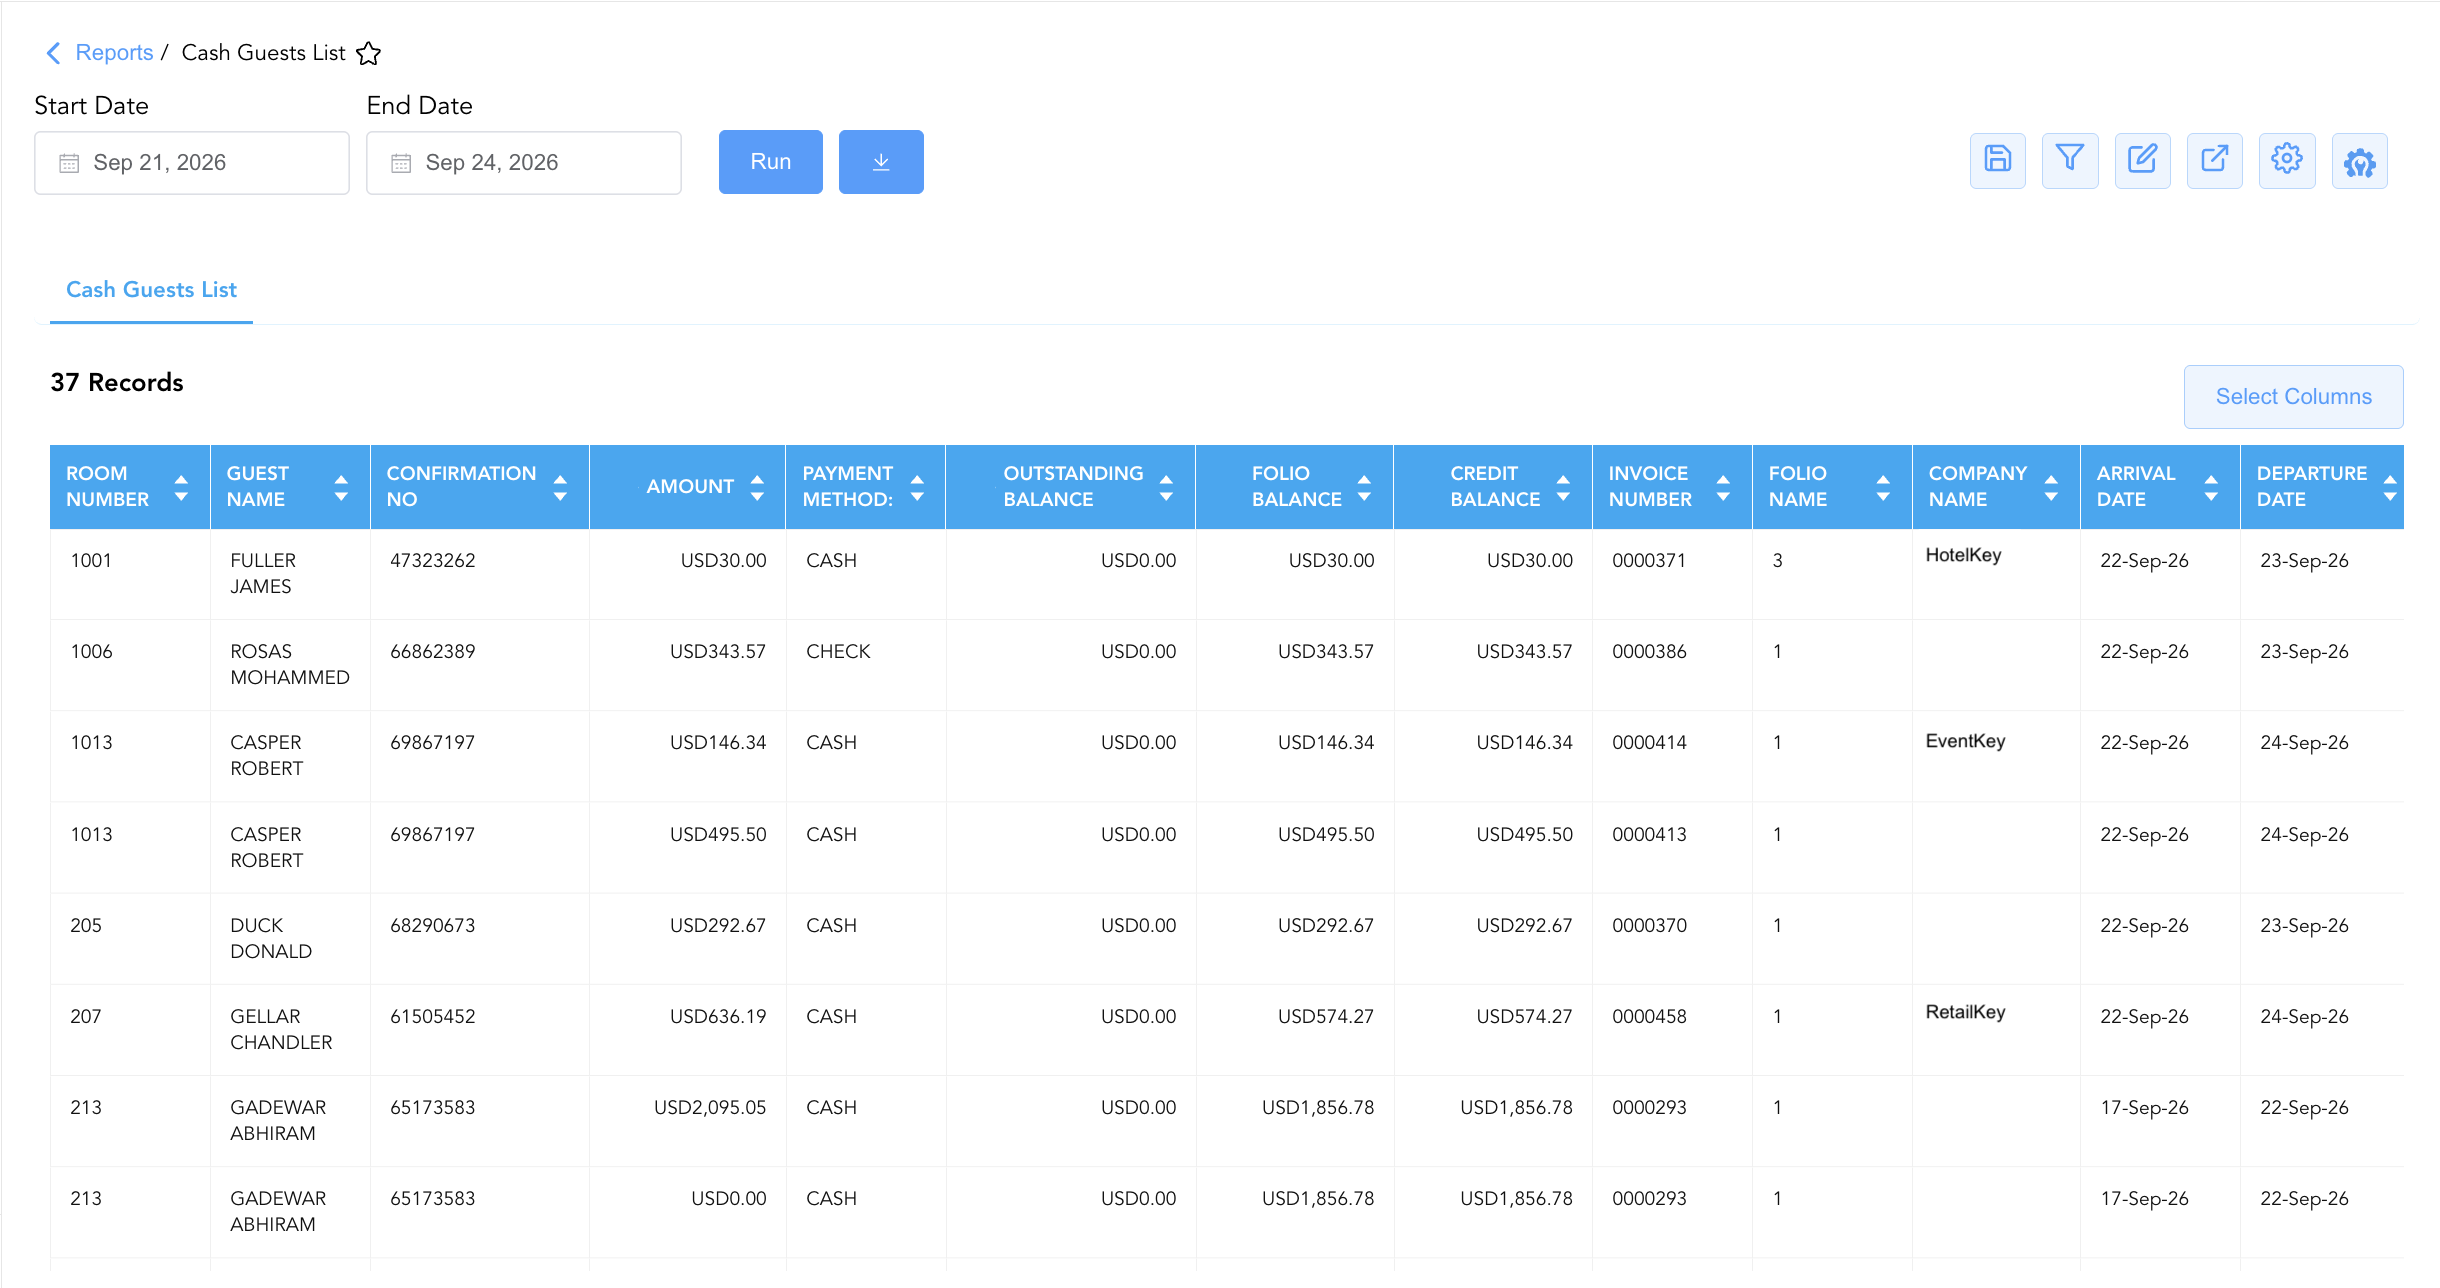Click the edit pencil icon
Image resolution: width=2440 pixels, height=1288 pixels.
tap(2142, 160)
